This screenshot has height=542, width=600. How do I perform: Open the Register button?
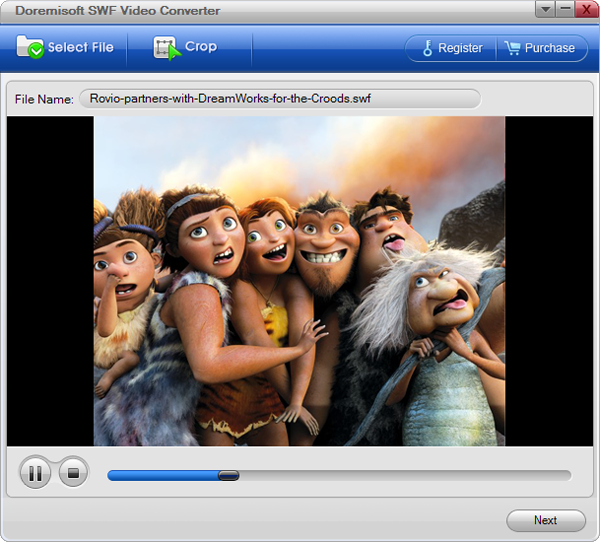(451, 48)
